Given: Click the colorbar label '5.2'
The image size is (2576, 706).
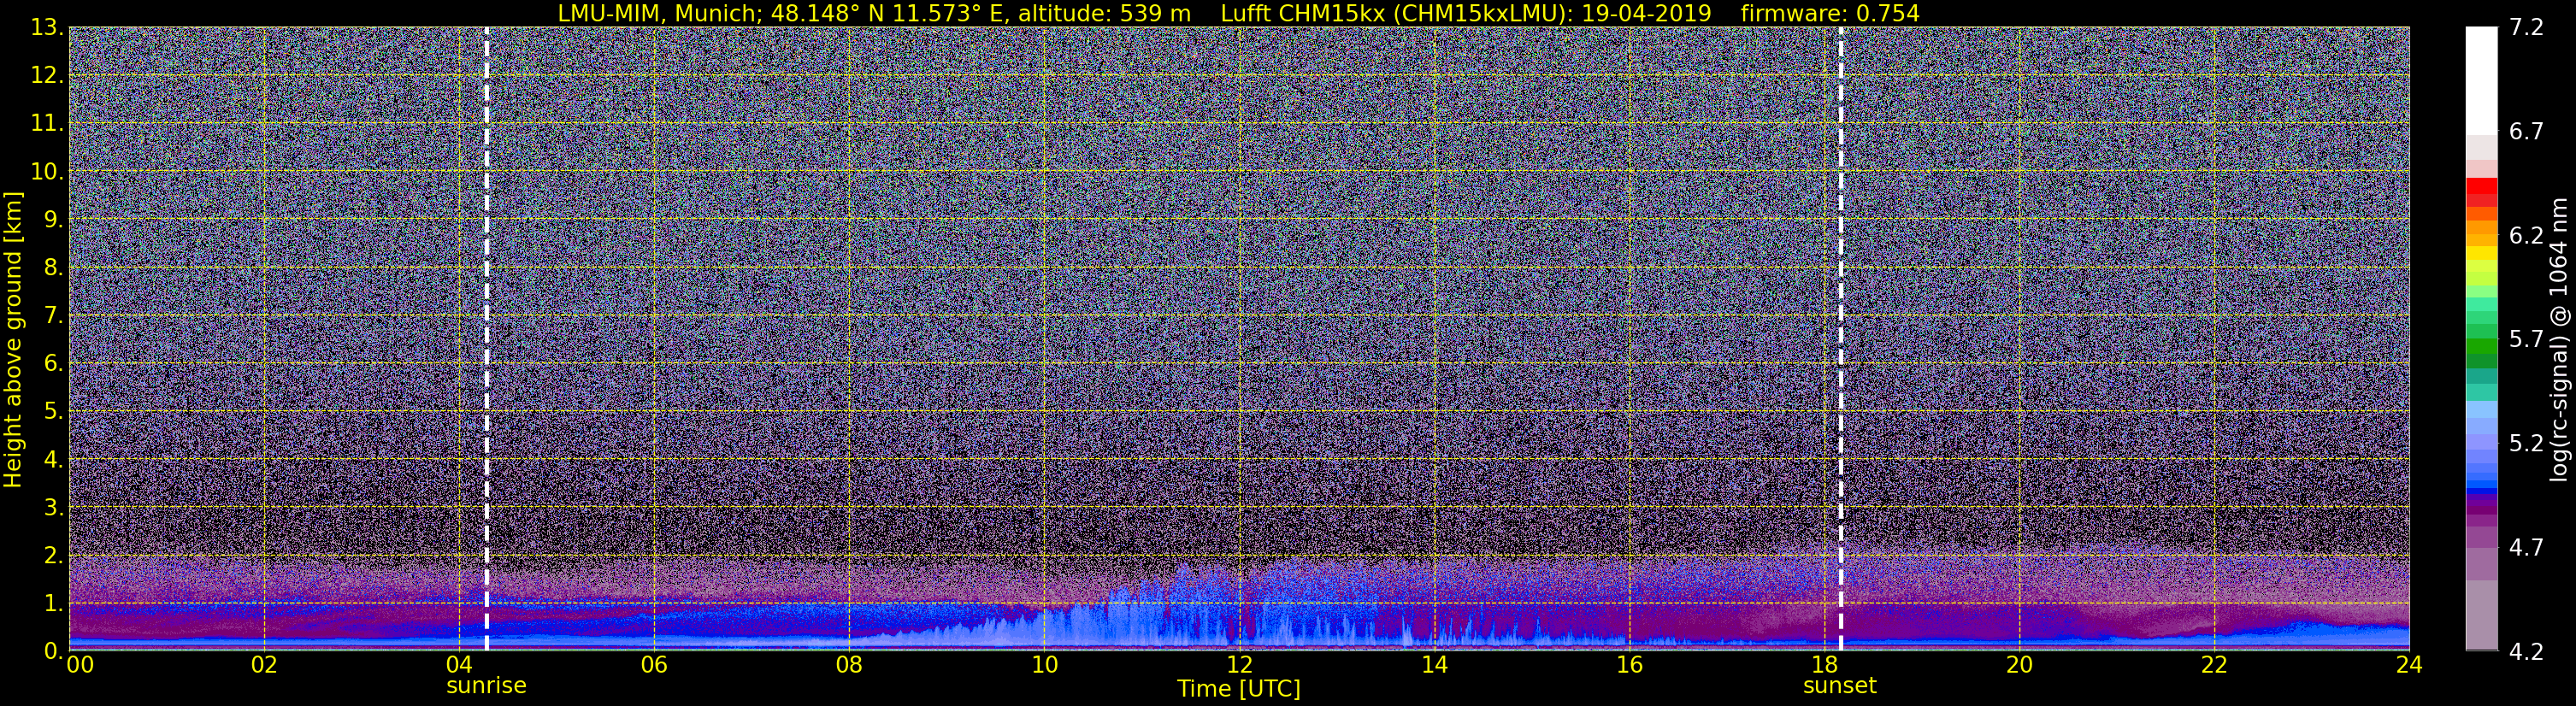Looking at the screenshot, I should tap(2526, 444).
